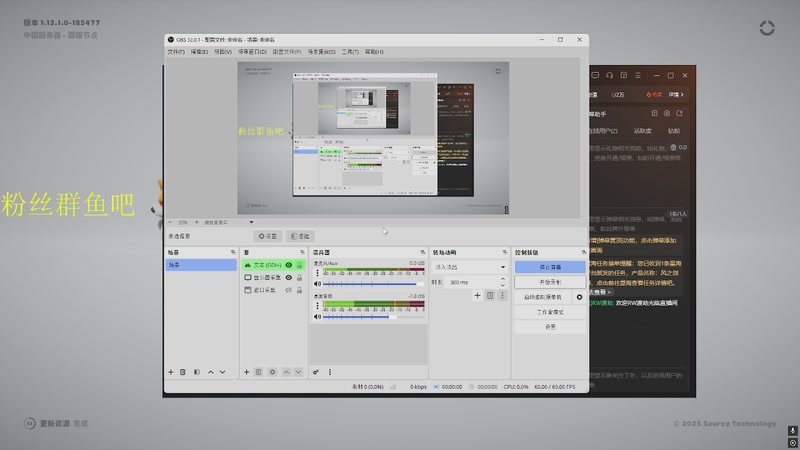Open 场景集合(S) menu
This screenshot has height=450, width=800.
tap(321, 52)
